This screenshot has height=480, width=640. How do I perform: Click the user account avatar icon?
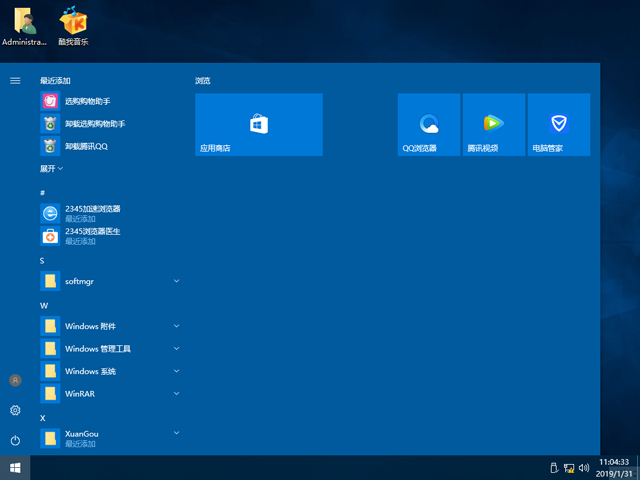tap(15, 380)
